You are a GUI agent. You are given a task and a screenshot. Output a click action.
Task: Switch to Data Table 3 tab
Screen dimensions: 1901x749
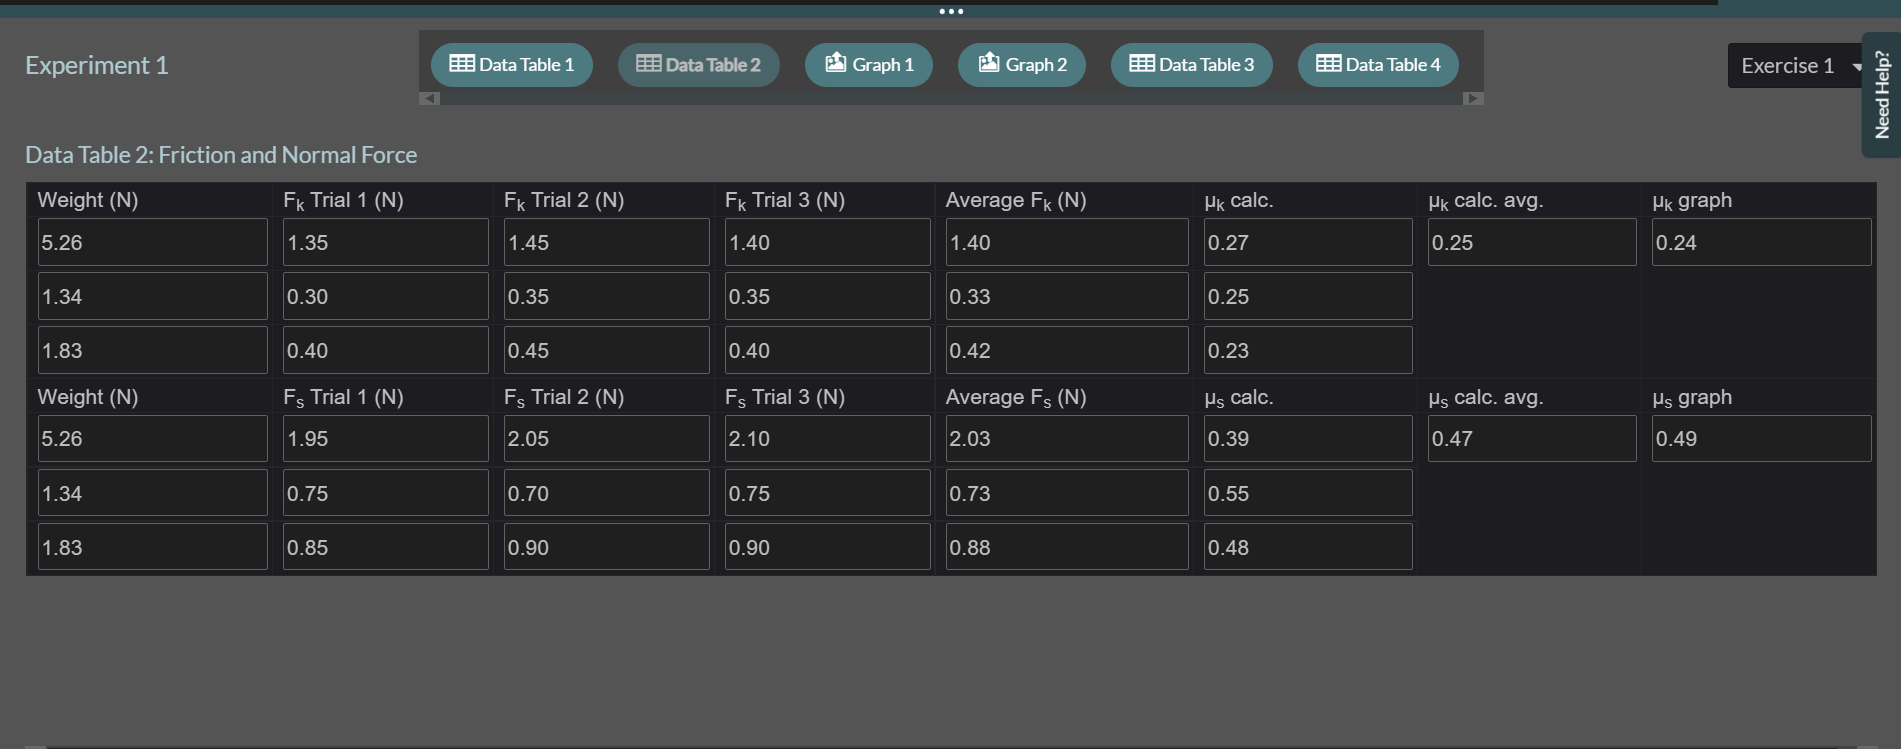click(1191, 65)
